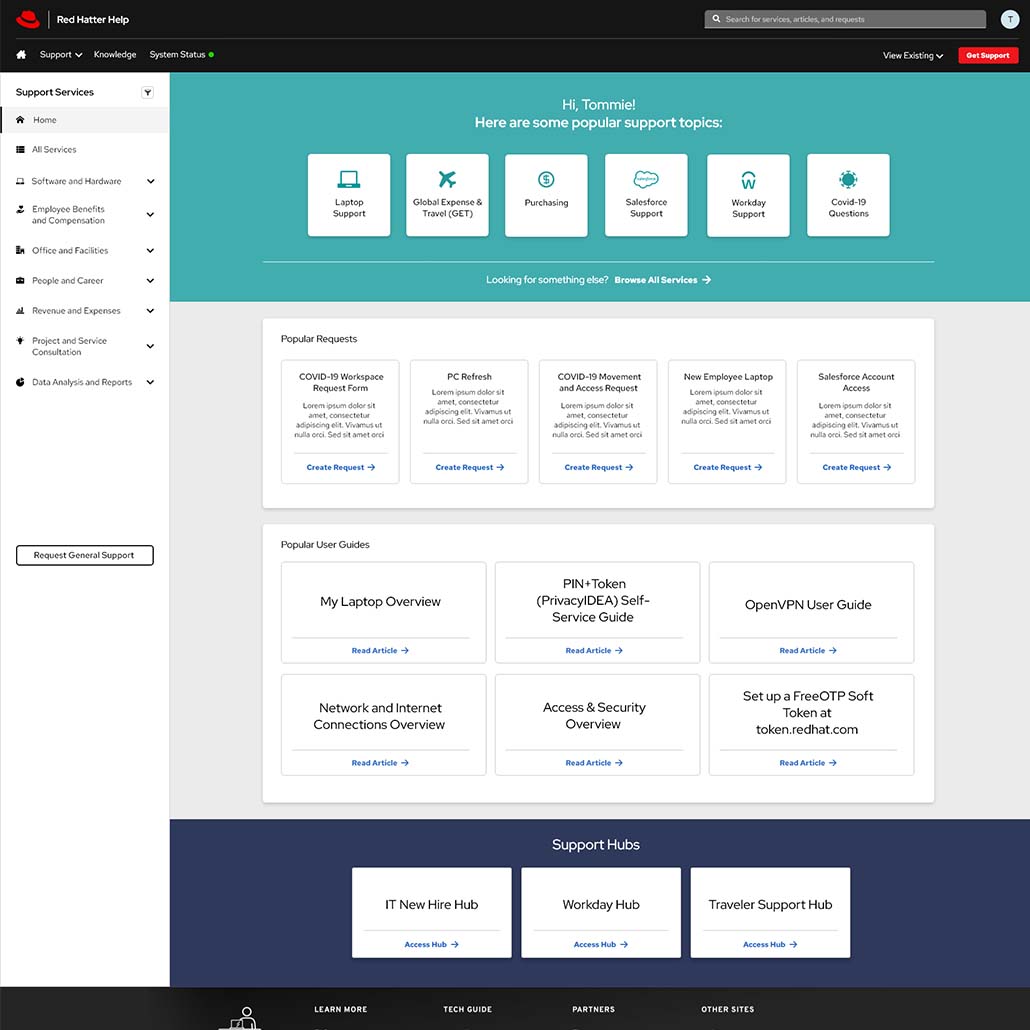1030x1030 pixels.
Task: Select Home in sidebar
Action: point(85,120)
